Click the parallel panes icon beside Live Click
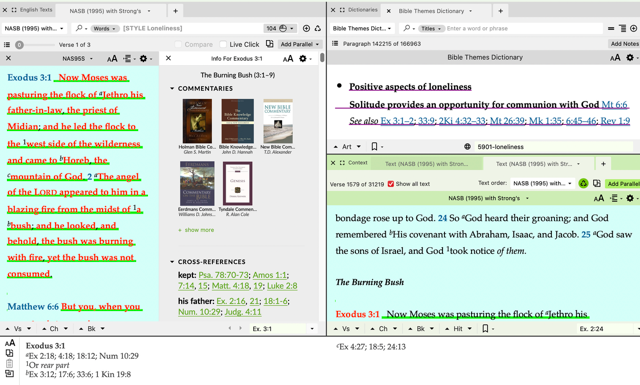The height and width of the screenshot is (385, 640). 269,44
